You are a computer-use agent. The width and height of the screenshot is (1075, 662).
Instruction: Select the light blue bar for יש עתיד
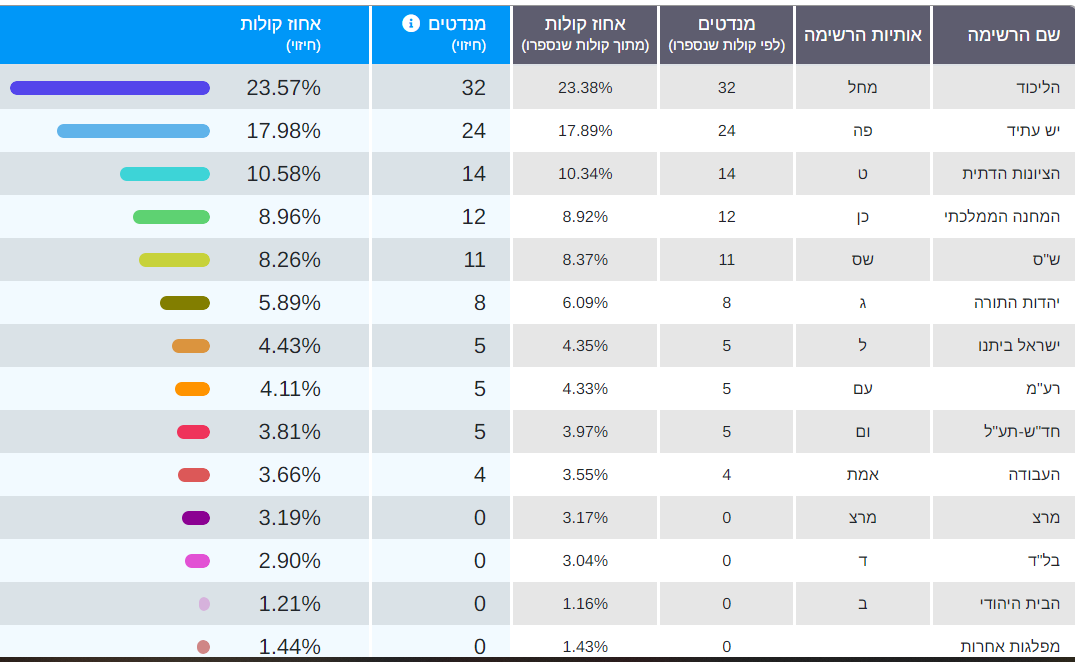(x=133, y=131)
